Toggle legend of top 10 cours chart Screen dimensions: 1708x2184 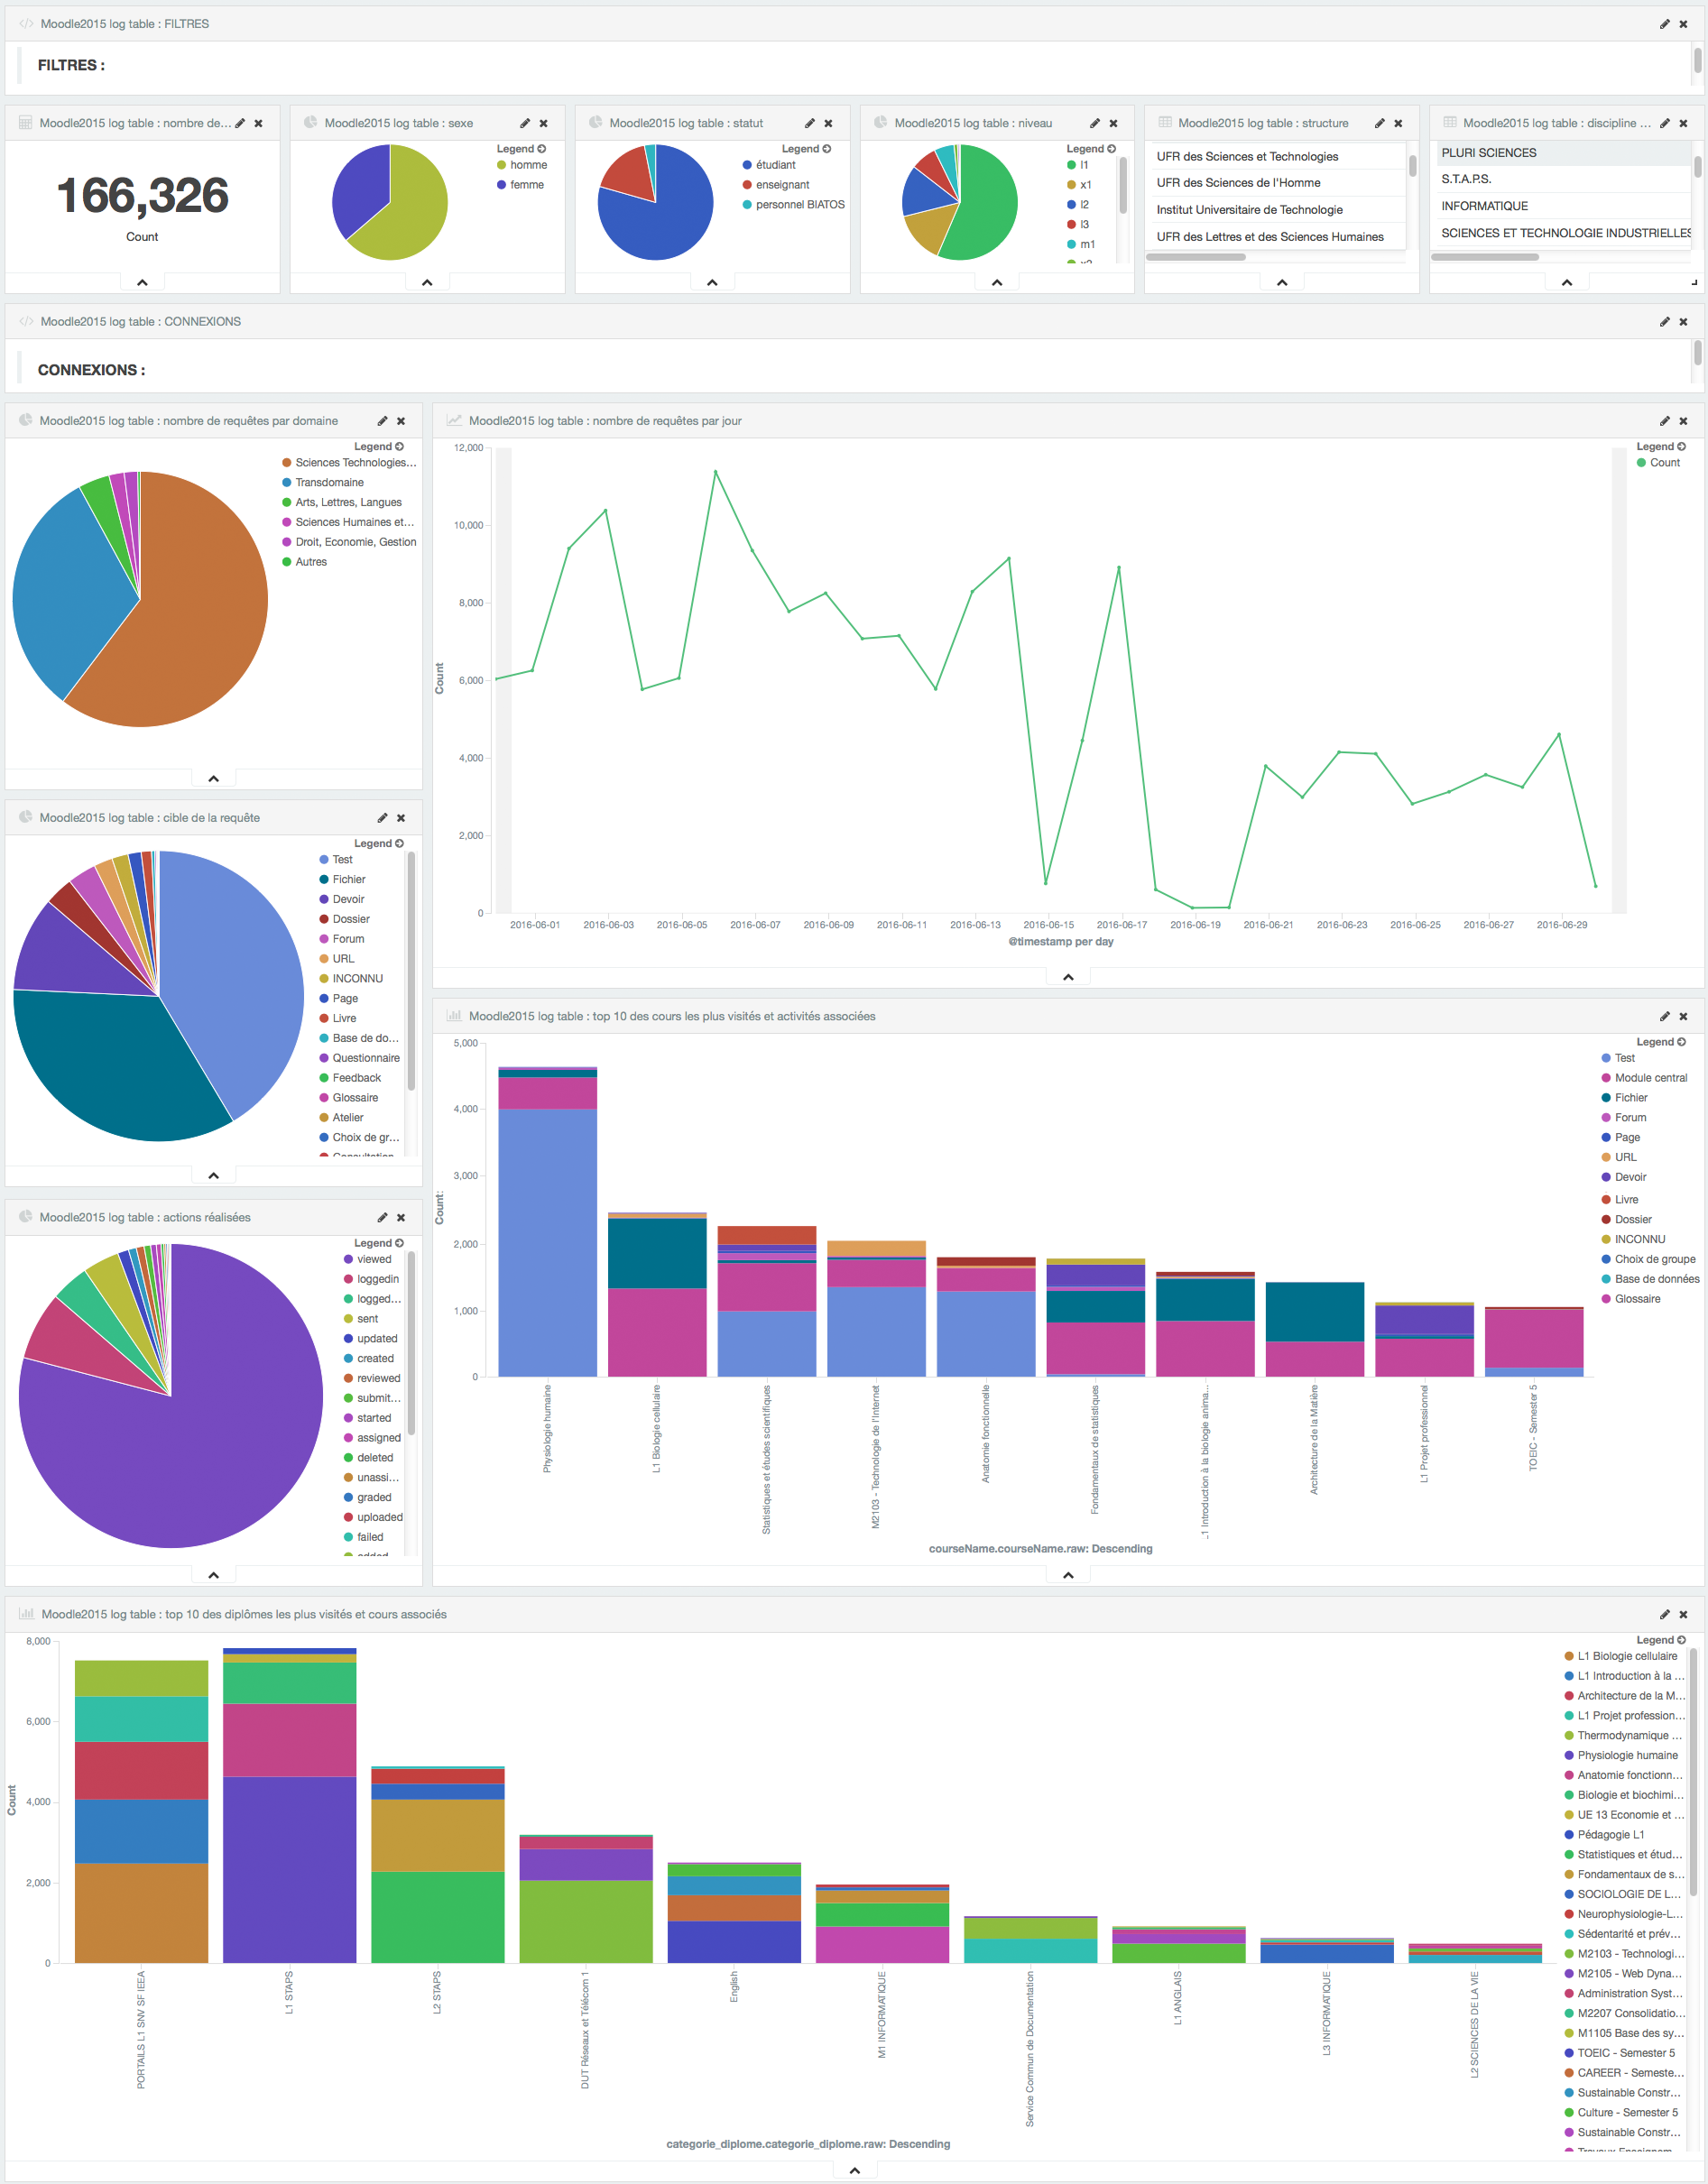[1661, 1042]
